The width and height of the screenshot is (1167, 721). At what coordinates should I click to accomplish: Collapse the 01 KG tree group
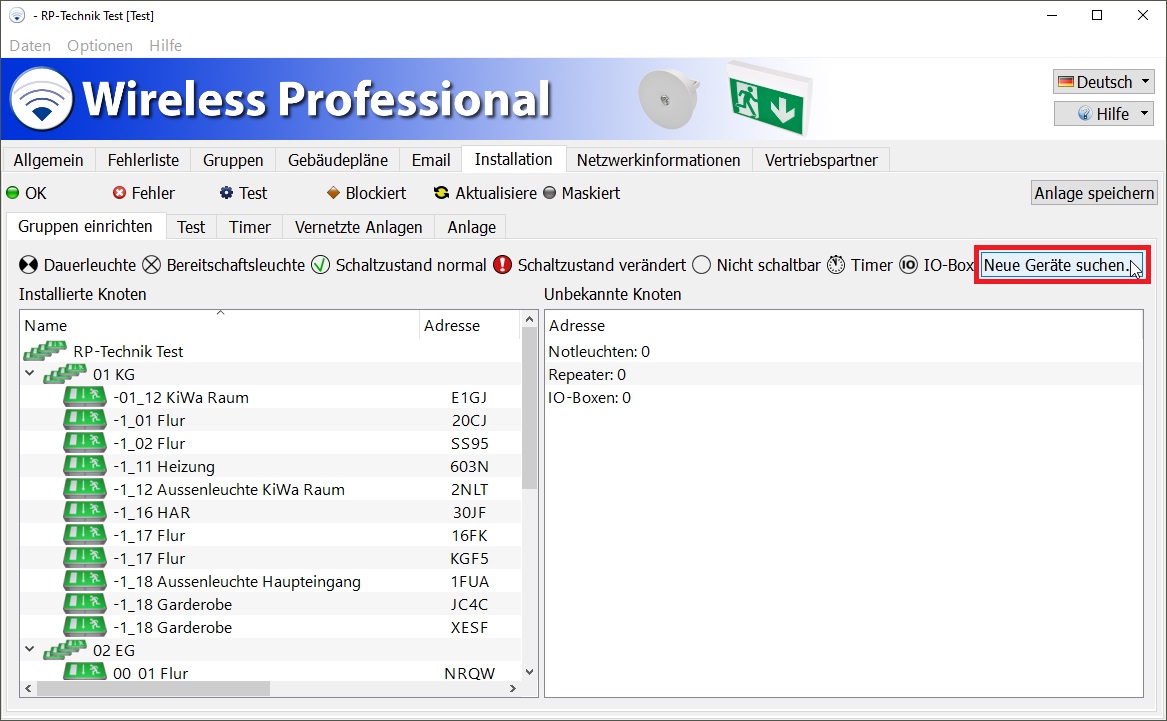30,374
